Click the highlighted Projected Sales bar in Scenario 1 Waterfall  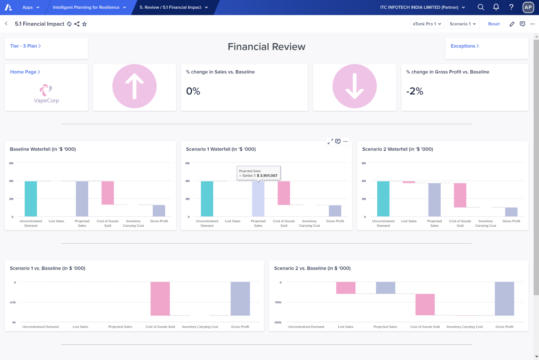(x=258, y=199)
